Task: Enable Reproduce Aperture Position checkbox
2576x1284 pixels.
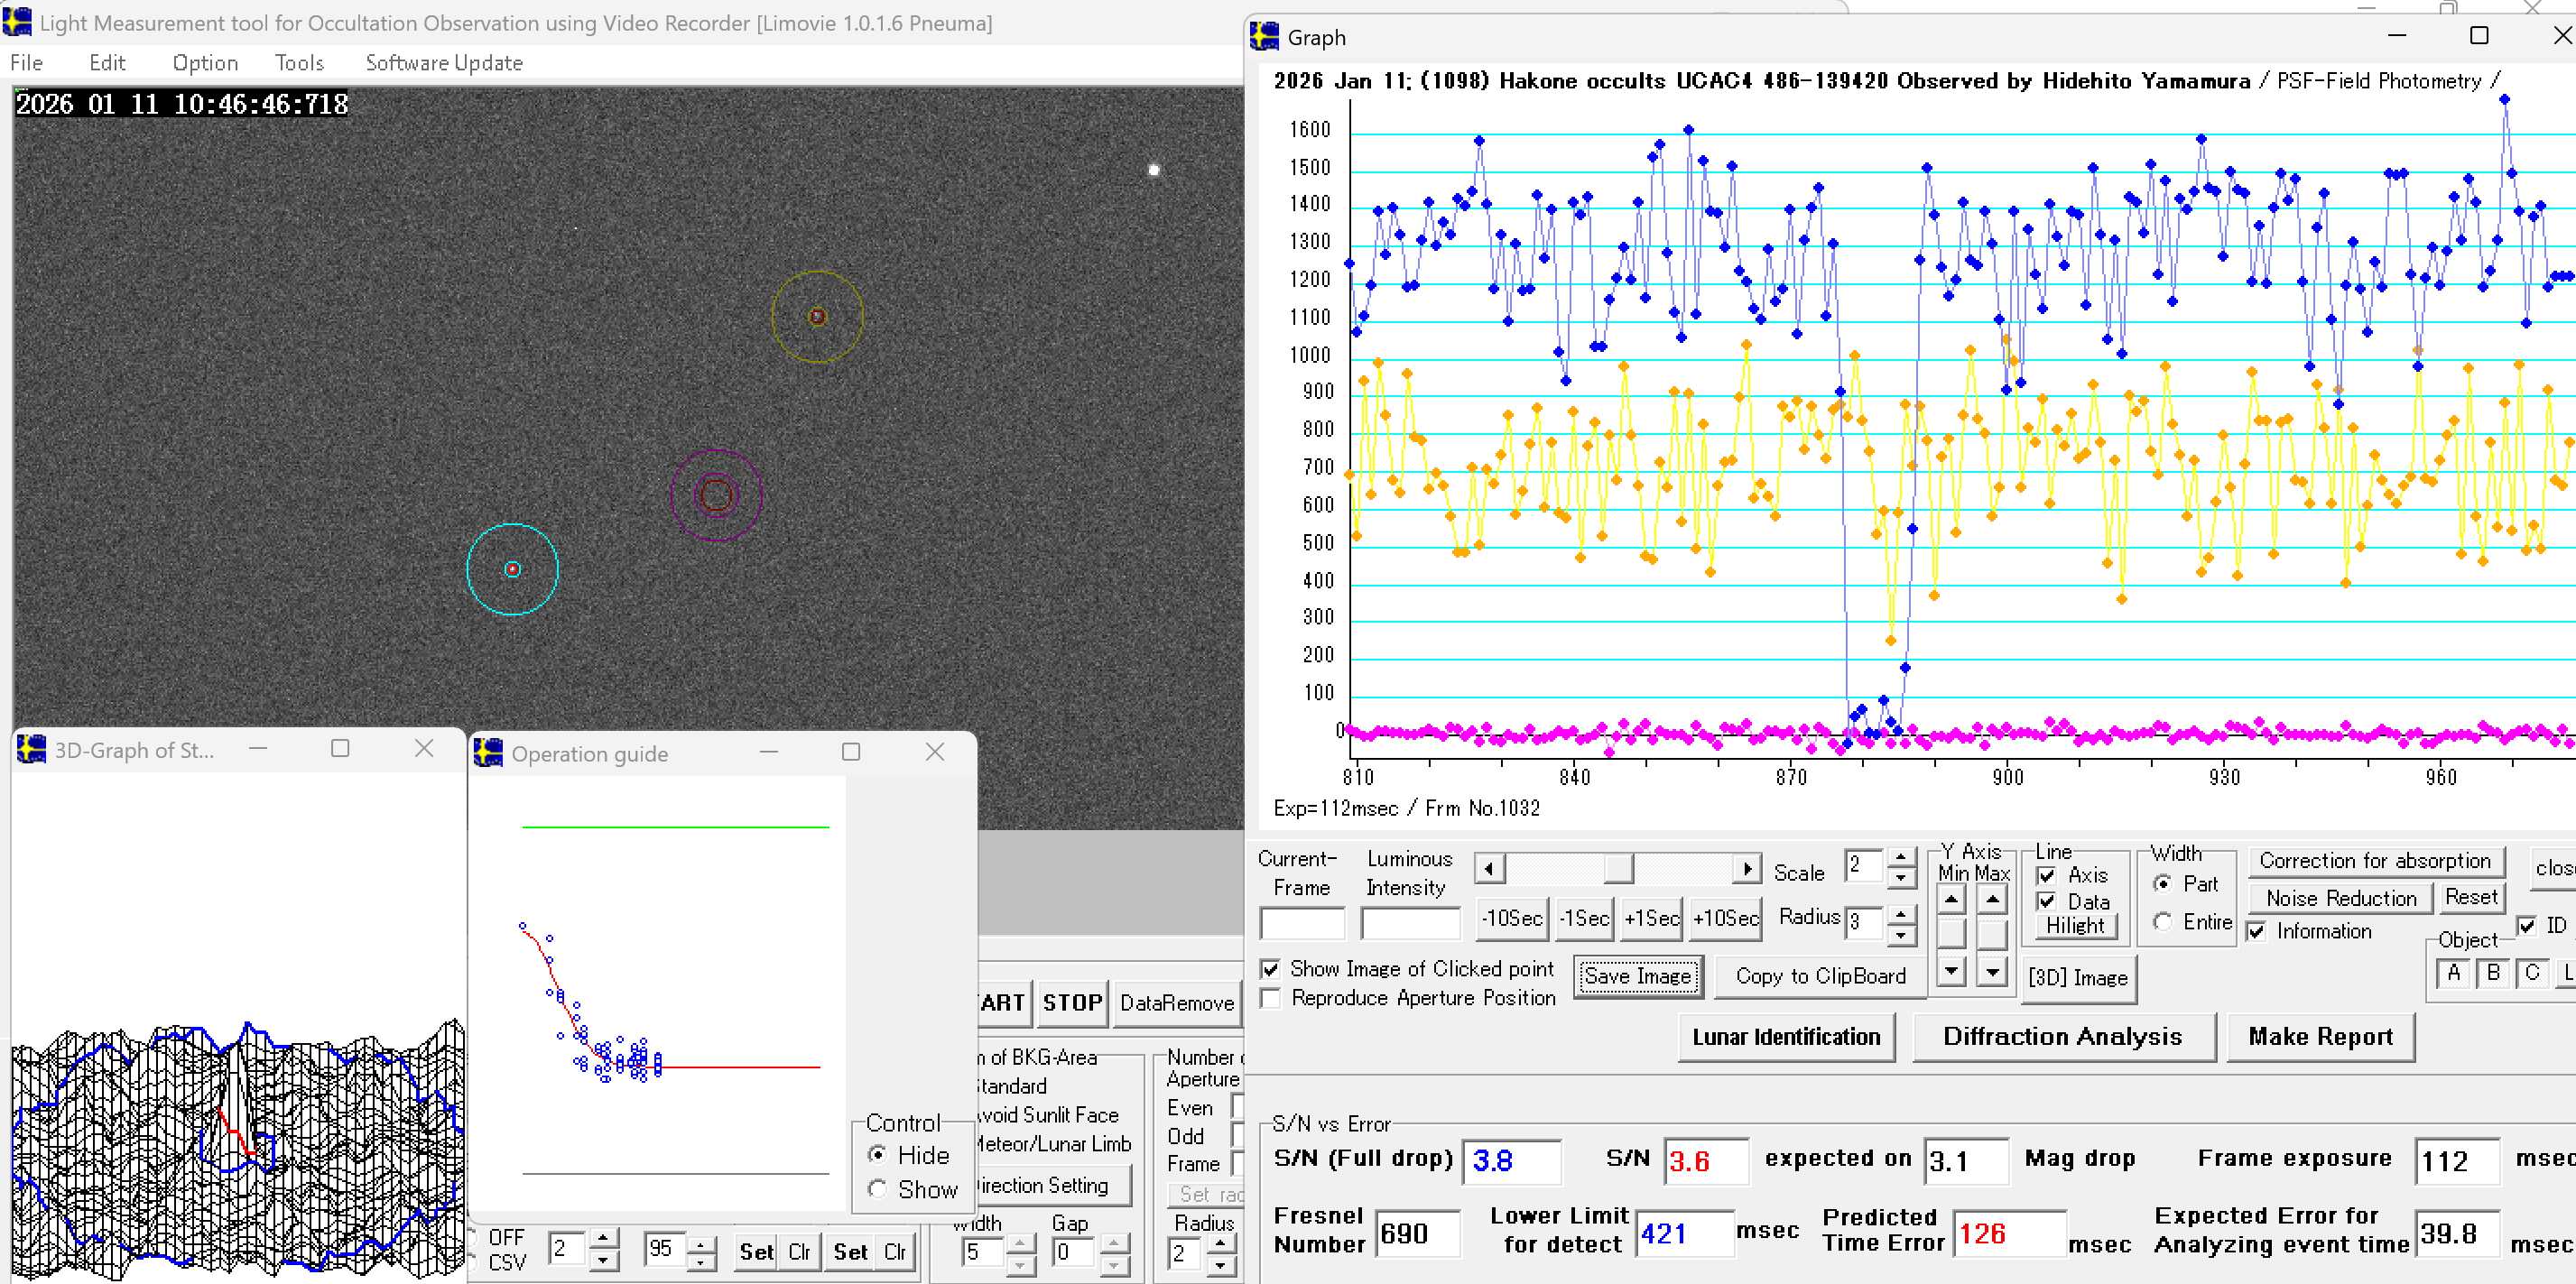Action: [x=1271, y=998]
